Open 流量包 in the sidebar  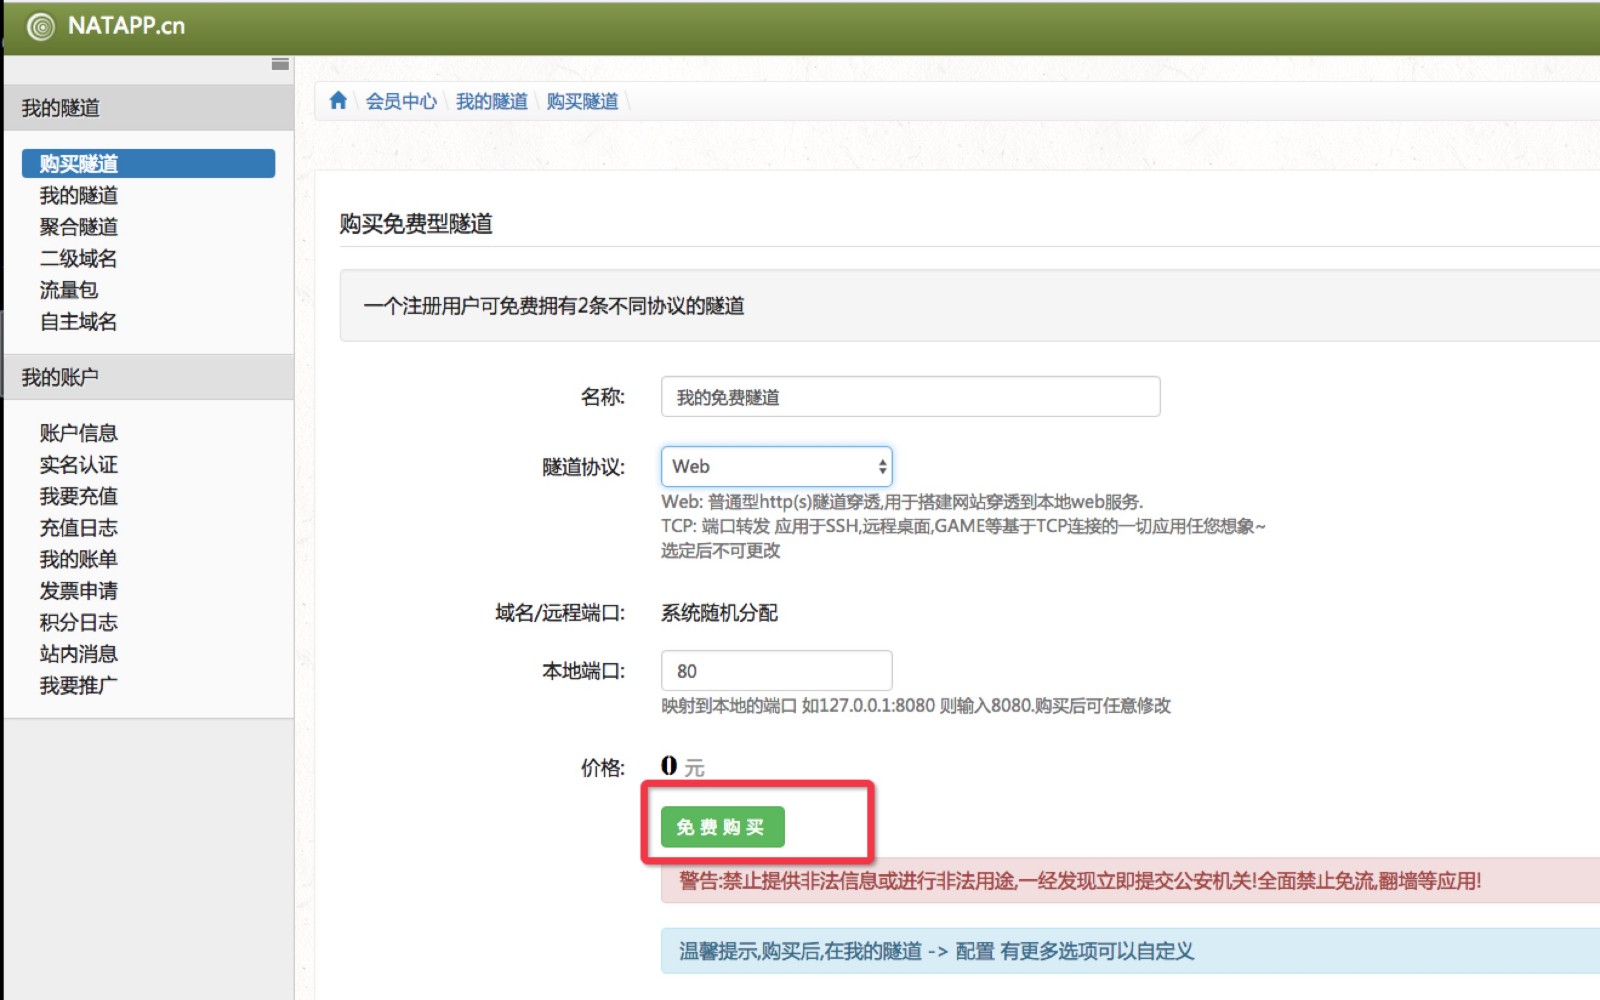[x=69, y=290]
